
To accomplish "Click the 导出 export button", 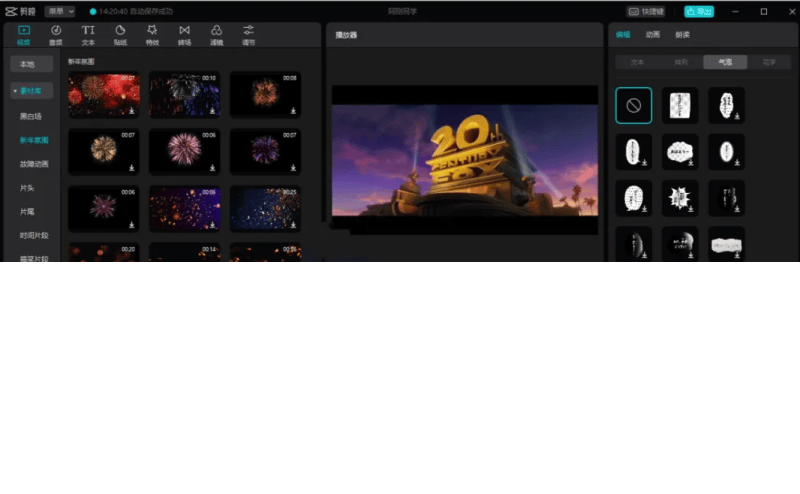I will pos(699,11).
